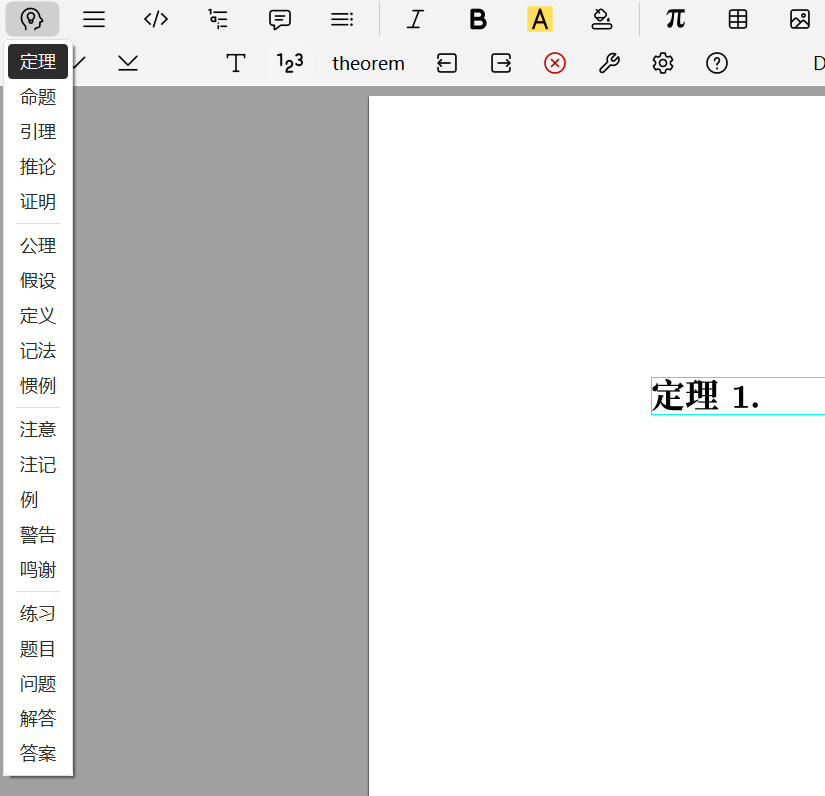Expand the three-line section menu icon

coord(94,19)
